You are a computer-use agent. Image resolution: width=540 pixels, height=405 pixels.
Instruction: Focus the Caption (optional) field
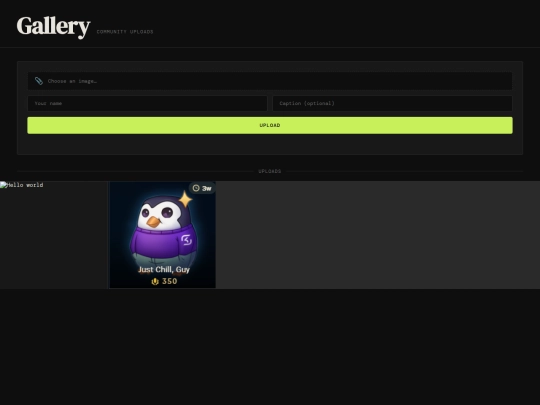pyautogui.click(x=392, y=103)
